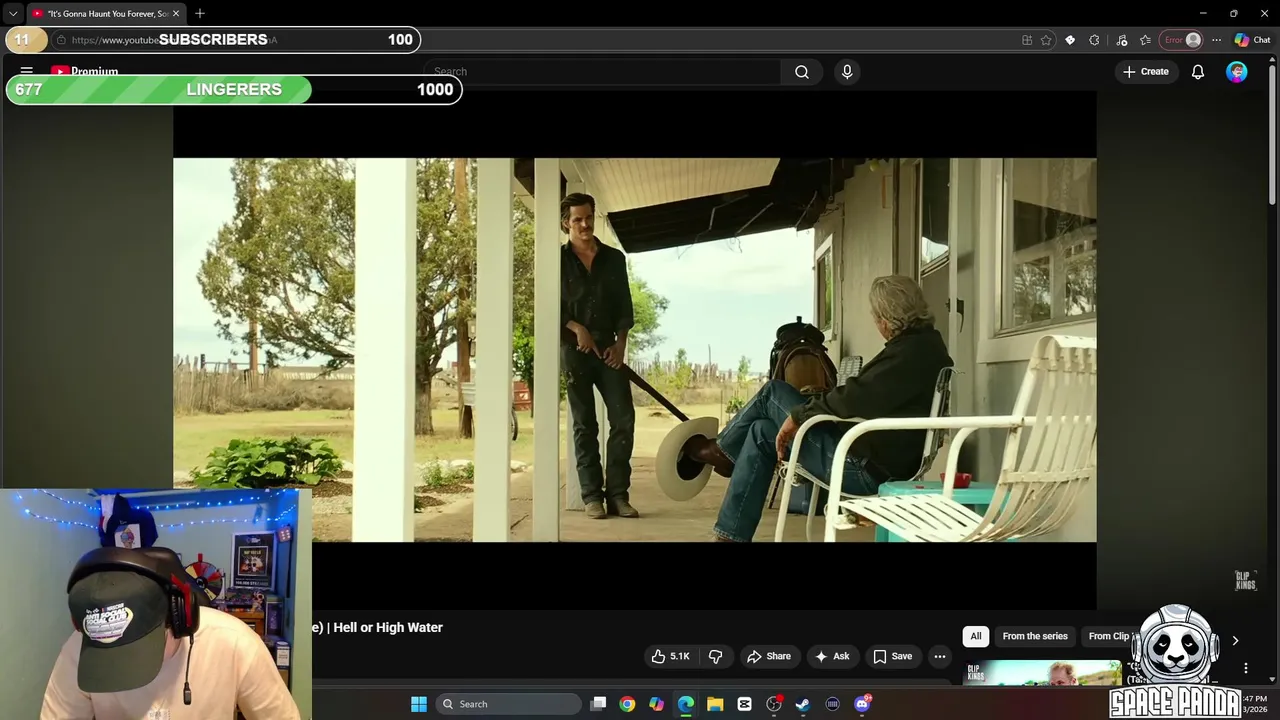Open the media control music icon
The image size is (1280, 720).
(x=1122, y=40)
